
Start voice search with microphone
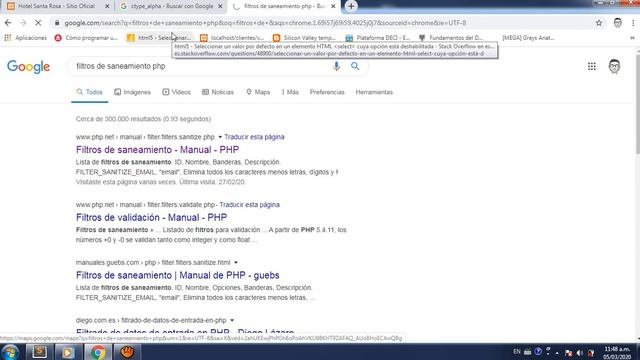pos(336,66)
